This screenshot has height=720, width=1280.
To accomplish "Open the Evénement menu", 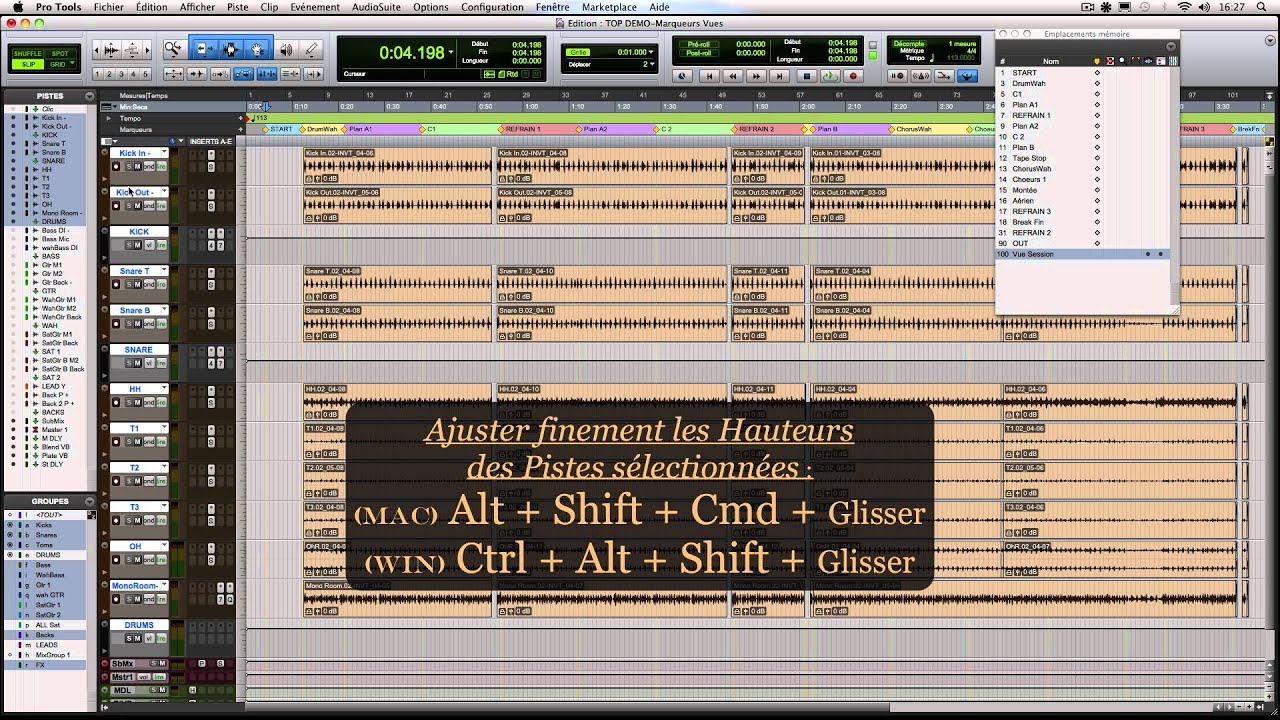I will 315,7.
